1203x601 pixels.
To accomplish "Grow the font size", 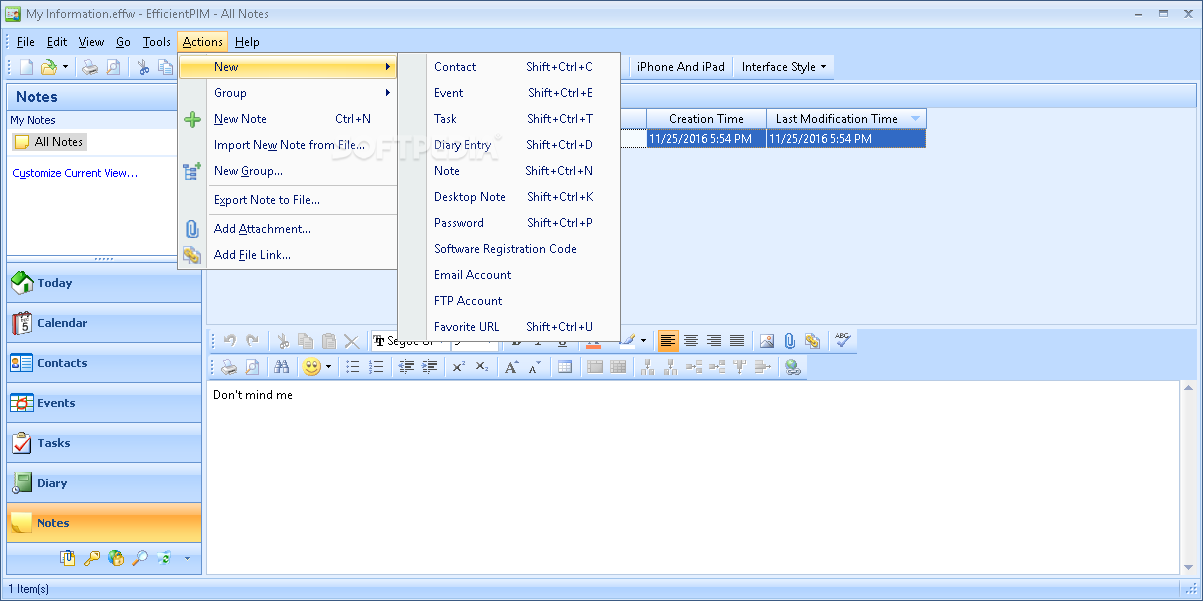I will (x=511, y=367).
